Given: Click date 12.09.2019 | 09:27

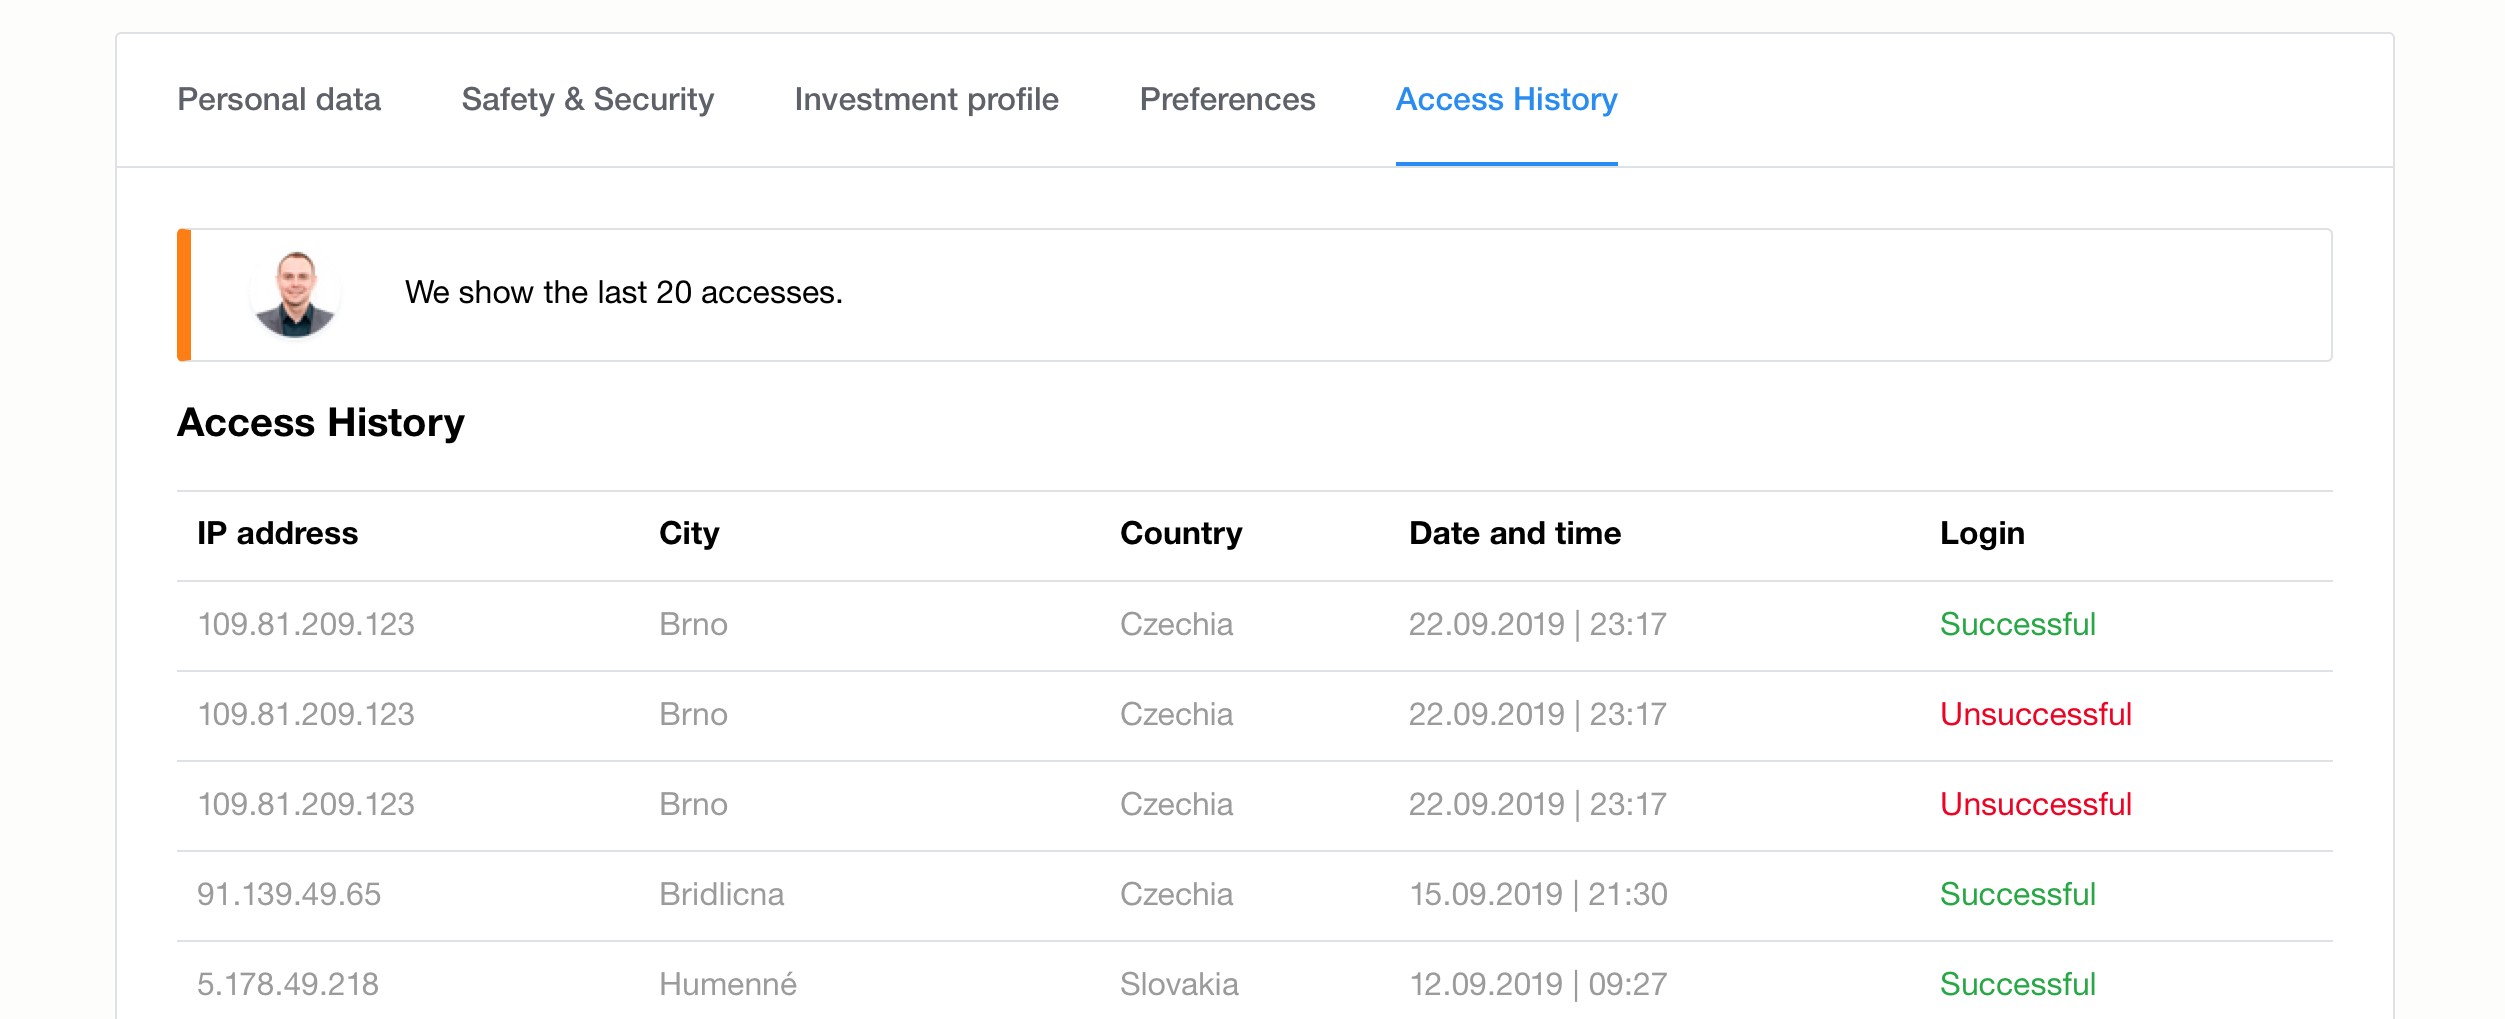Looking at the screenshot, I should pos(1538,985).
